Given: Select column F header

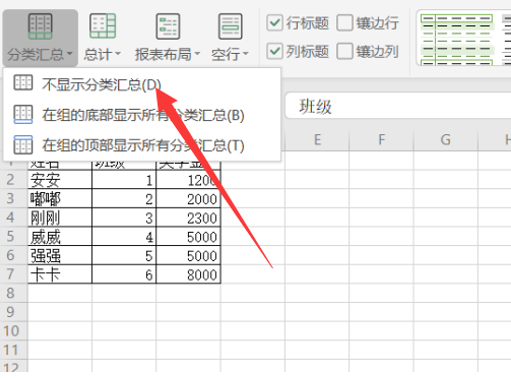Looking at the screenshot, I should pos(381,139).
